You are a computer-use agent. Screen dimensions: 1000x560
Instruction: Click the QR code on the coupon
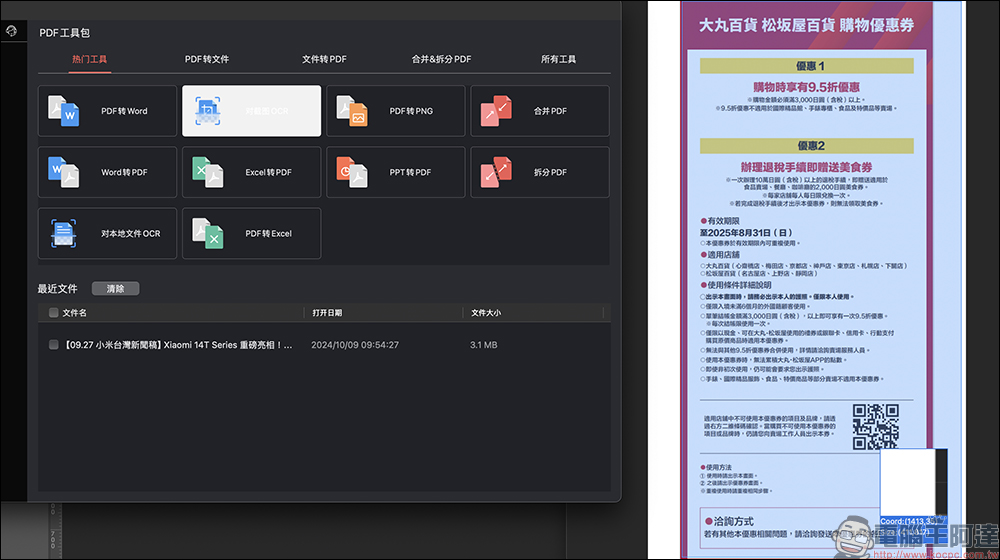coord(875,427)
